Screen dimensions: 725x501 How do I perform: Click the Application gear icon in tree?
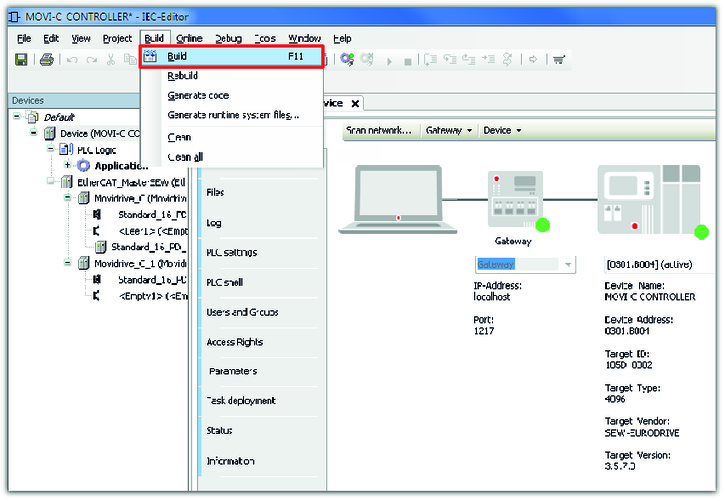tap(83, 166)
